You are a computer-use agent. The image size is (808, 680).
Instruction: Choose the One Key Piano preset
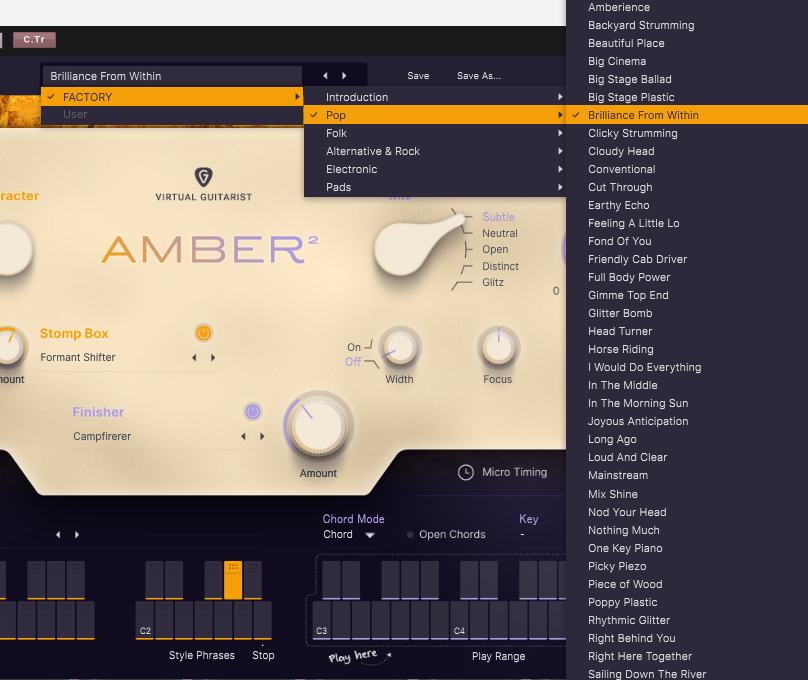click(687, 548)
